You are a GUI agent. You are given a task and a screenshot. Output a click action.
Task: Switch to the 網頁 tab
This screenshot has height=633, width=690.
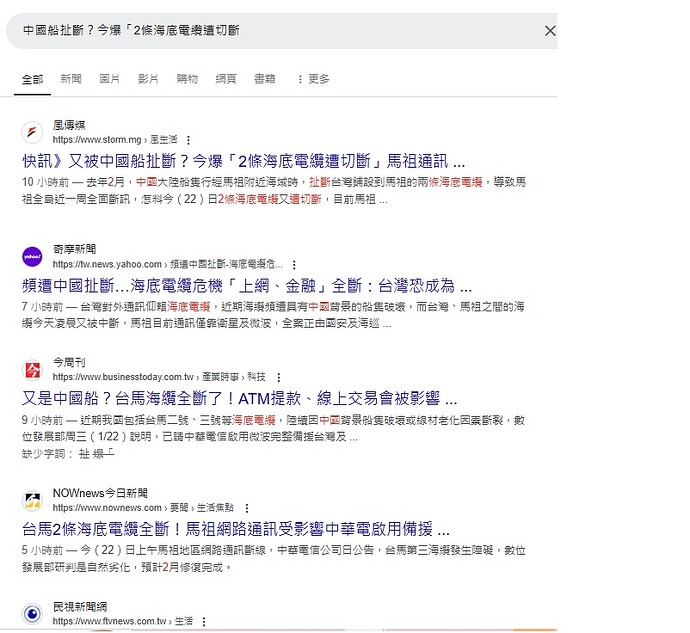pyautogui.click(x=226, y=79)
